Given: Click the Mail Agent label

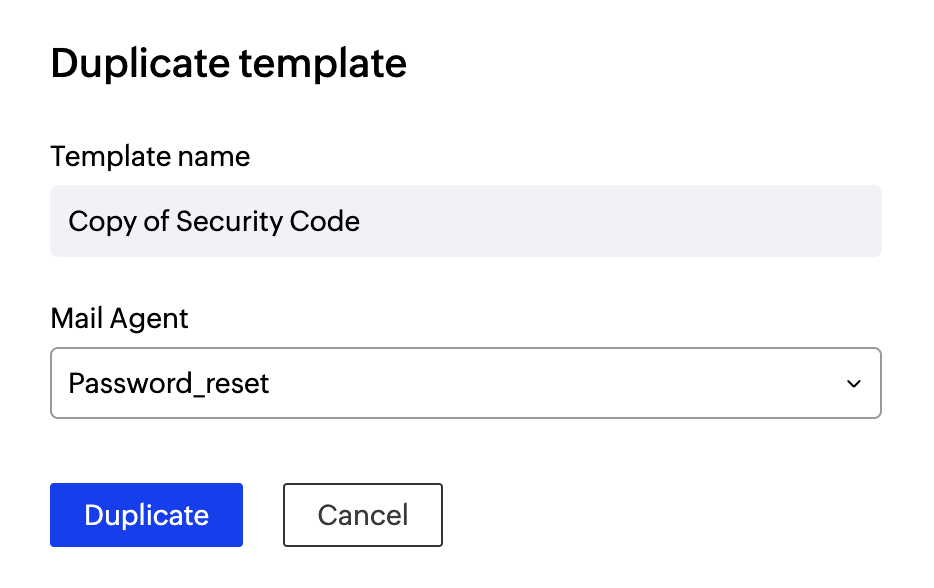Looking at the screenshot, I should click(x=119, y=319).
